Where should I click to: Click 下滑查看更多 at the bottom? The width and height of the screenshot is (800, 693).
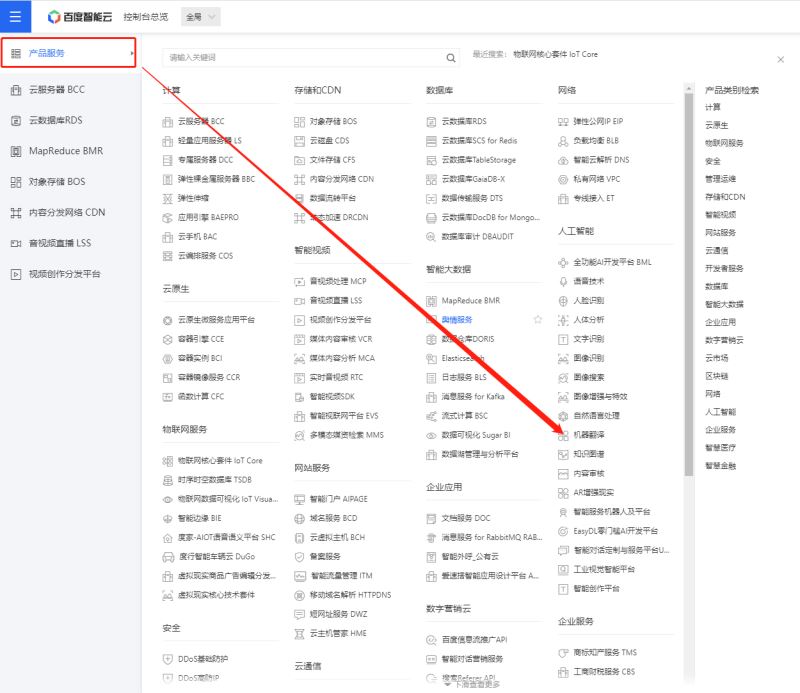coord(472,684)
